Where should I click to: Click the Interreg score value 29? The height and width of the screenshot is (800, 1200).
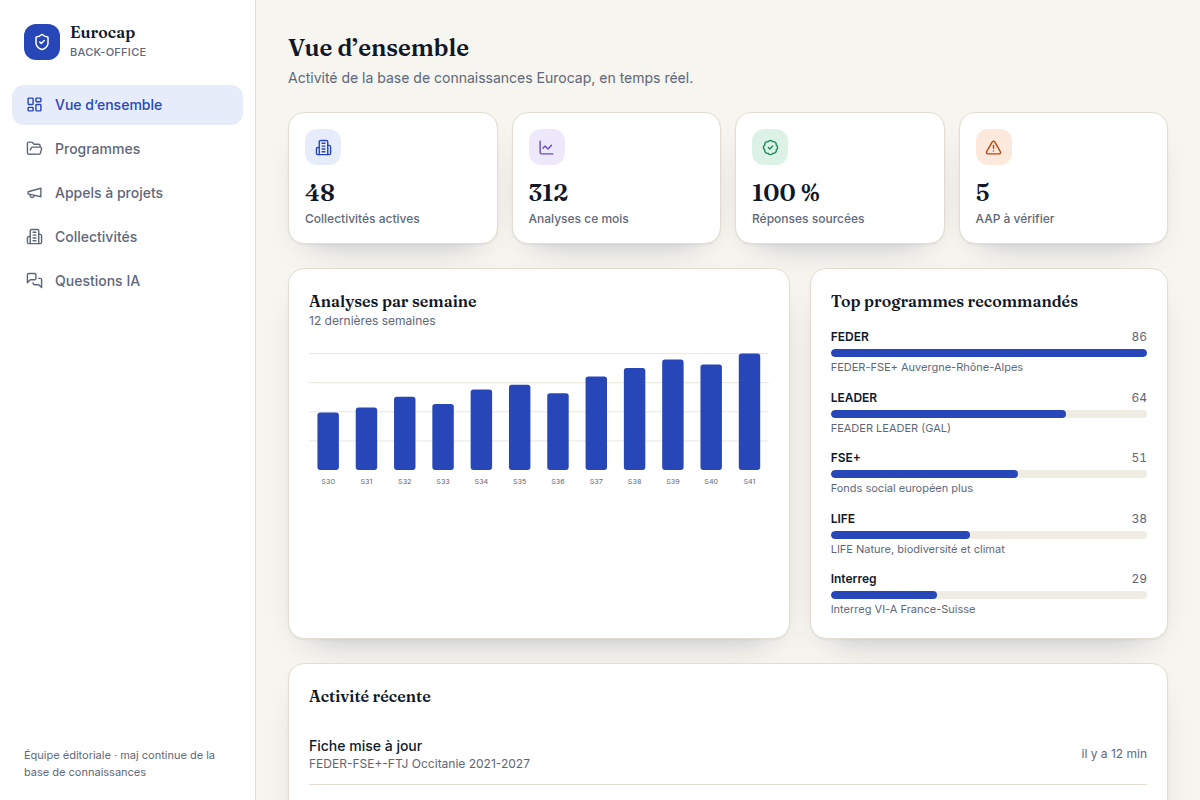[x=1139, y=579]
